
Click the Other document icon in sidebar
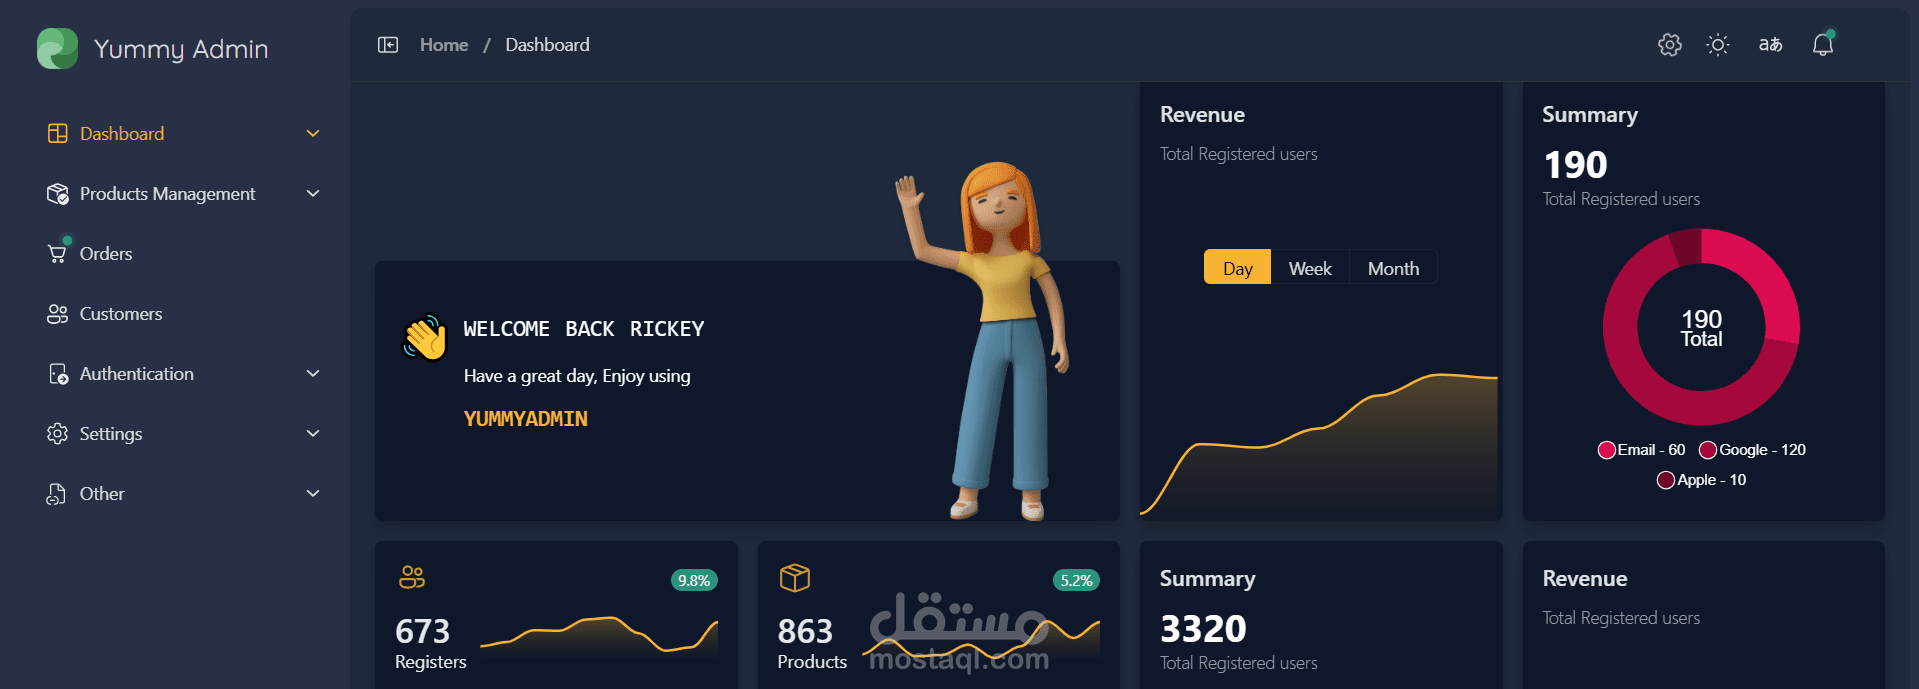tap(57, 493)
